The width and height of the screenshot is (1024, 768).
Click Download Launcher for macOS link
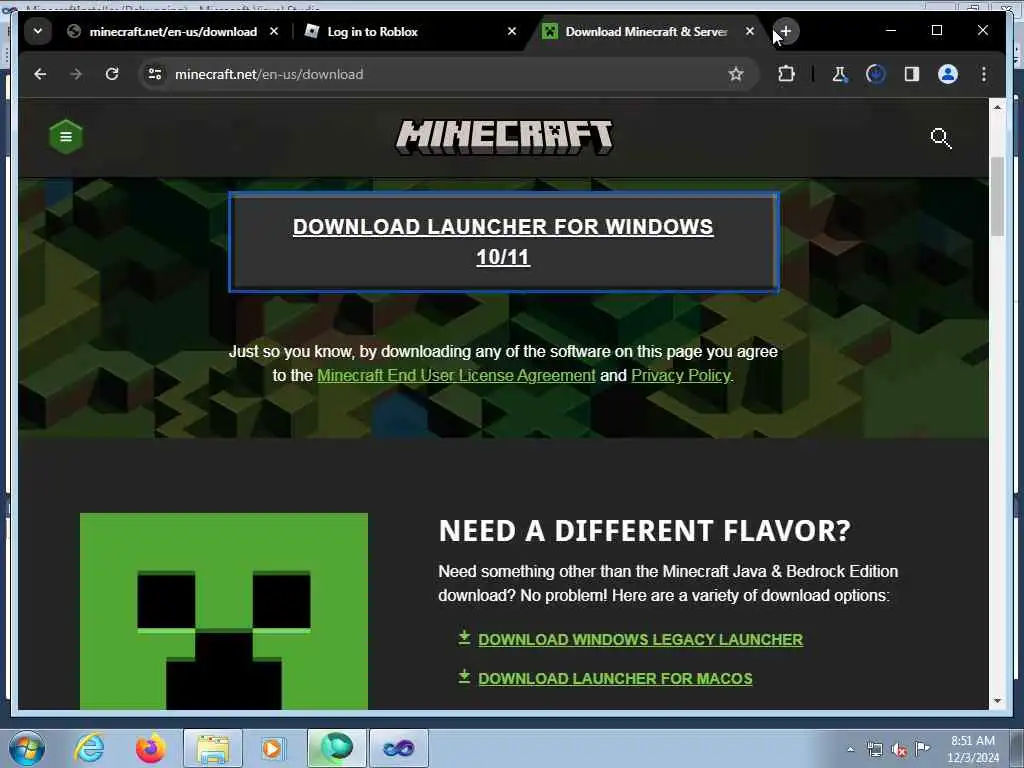tap(615, 679)
